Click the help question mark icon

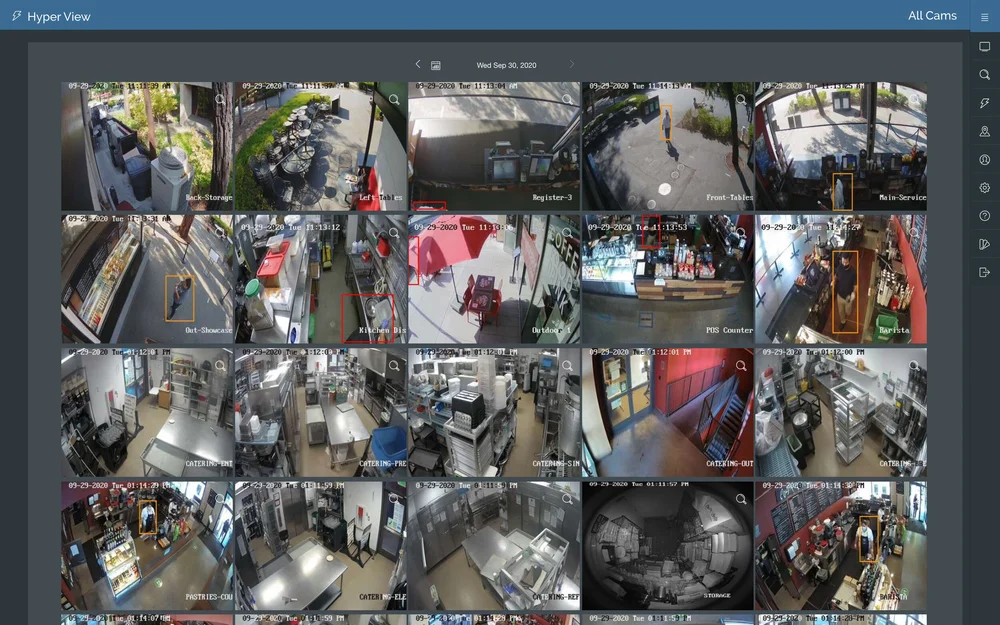983,214
